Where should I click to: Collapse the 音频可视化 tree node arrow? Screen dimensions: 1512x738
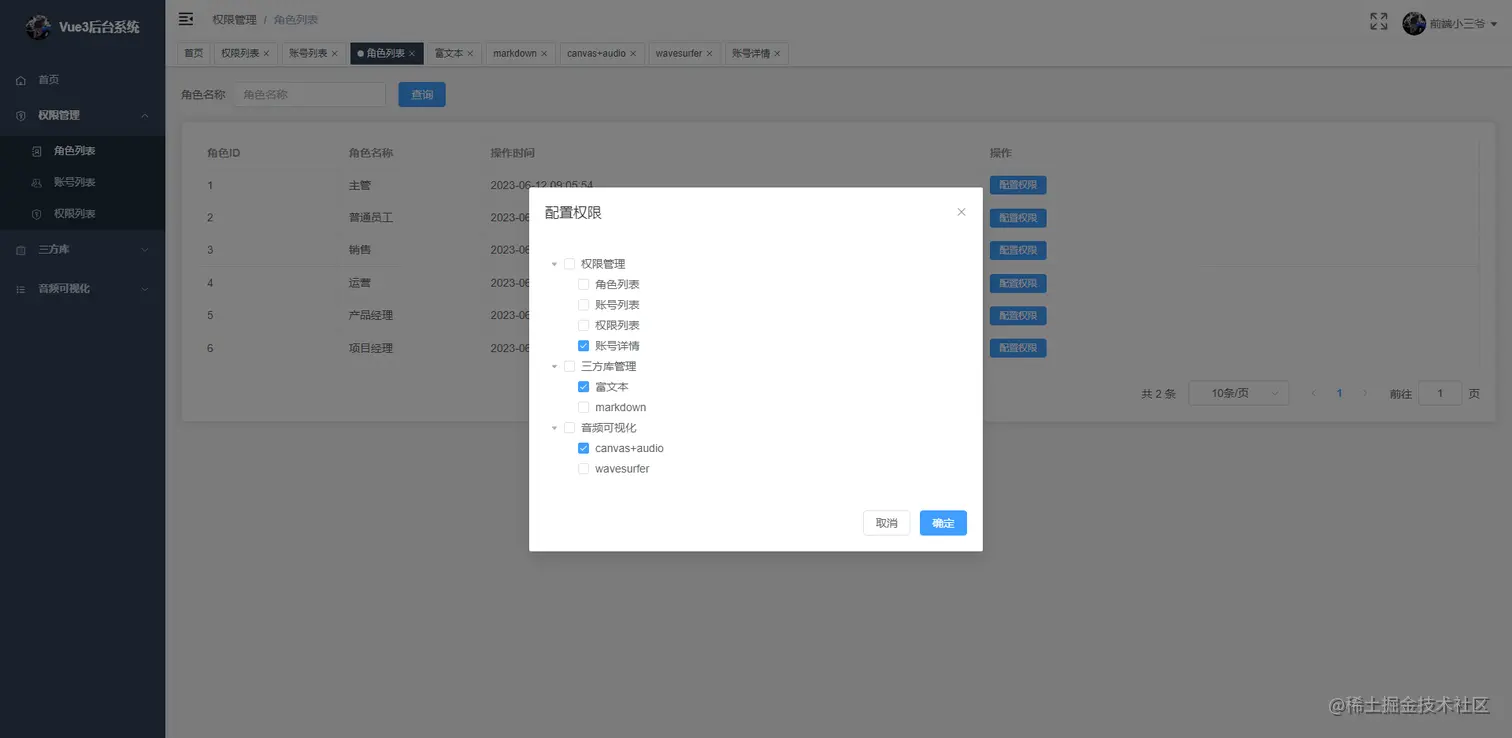554,428
